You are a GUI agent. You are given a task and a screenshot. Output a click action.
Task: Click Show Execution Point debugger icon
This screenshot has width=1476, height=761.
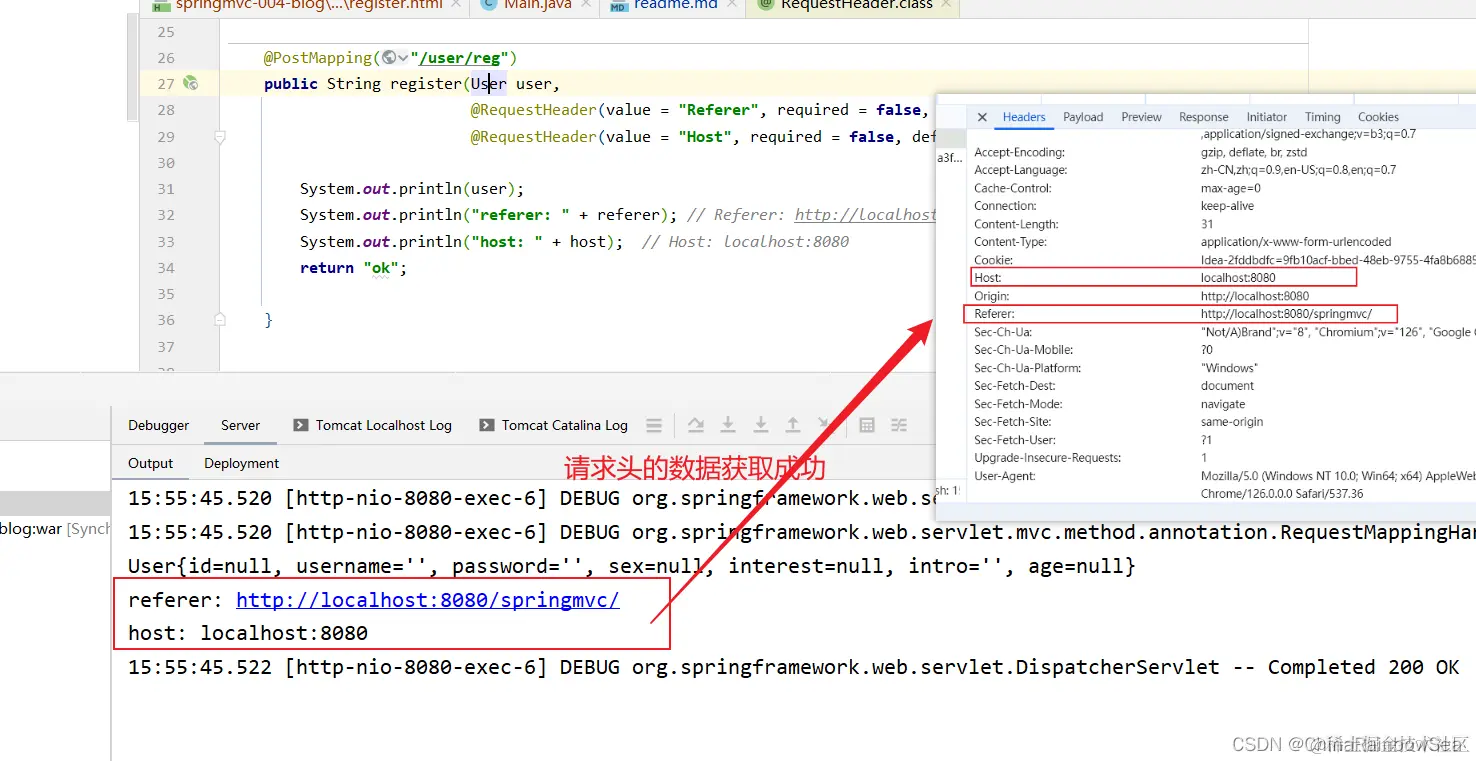click(x=696, y=425)
